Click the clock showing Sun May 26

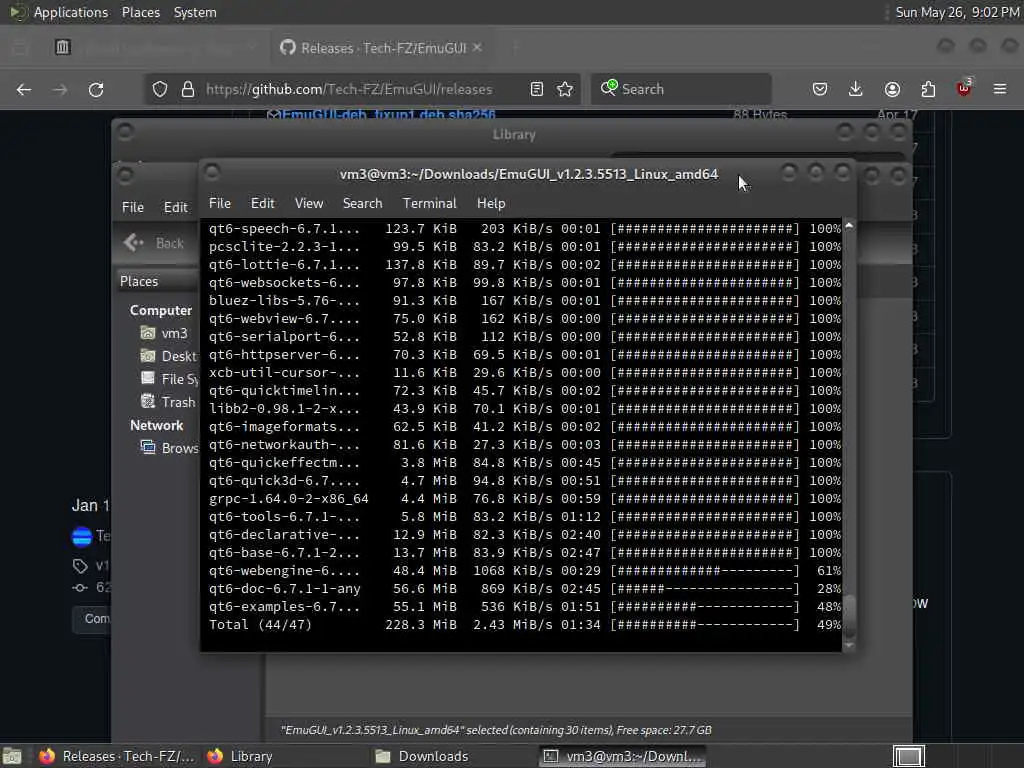tap(957, 12)
